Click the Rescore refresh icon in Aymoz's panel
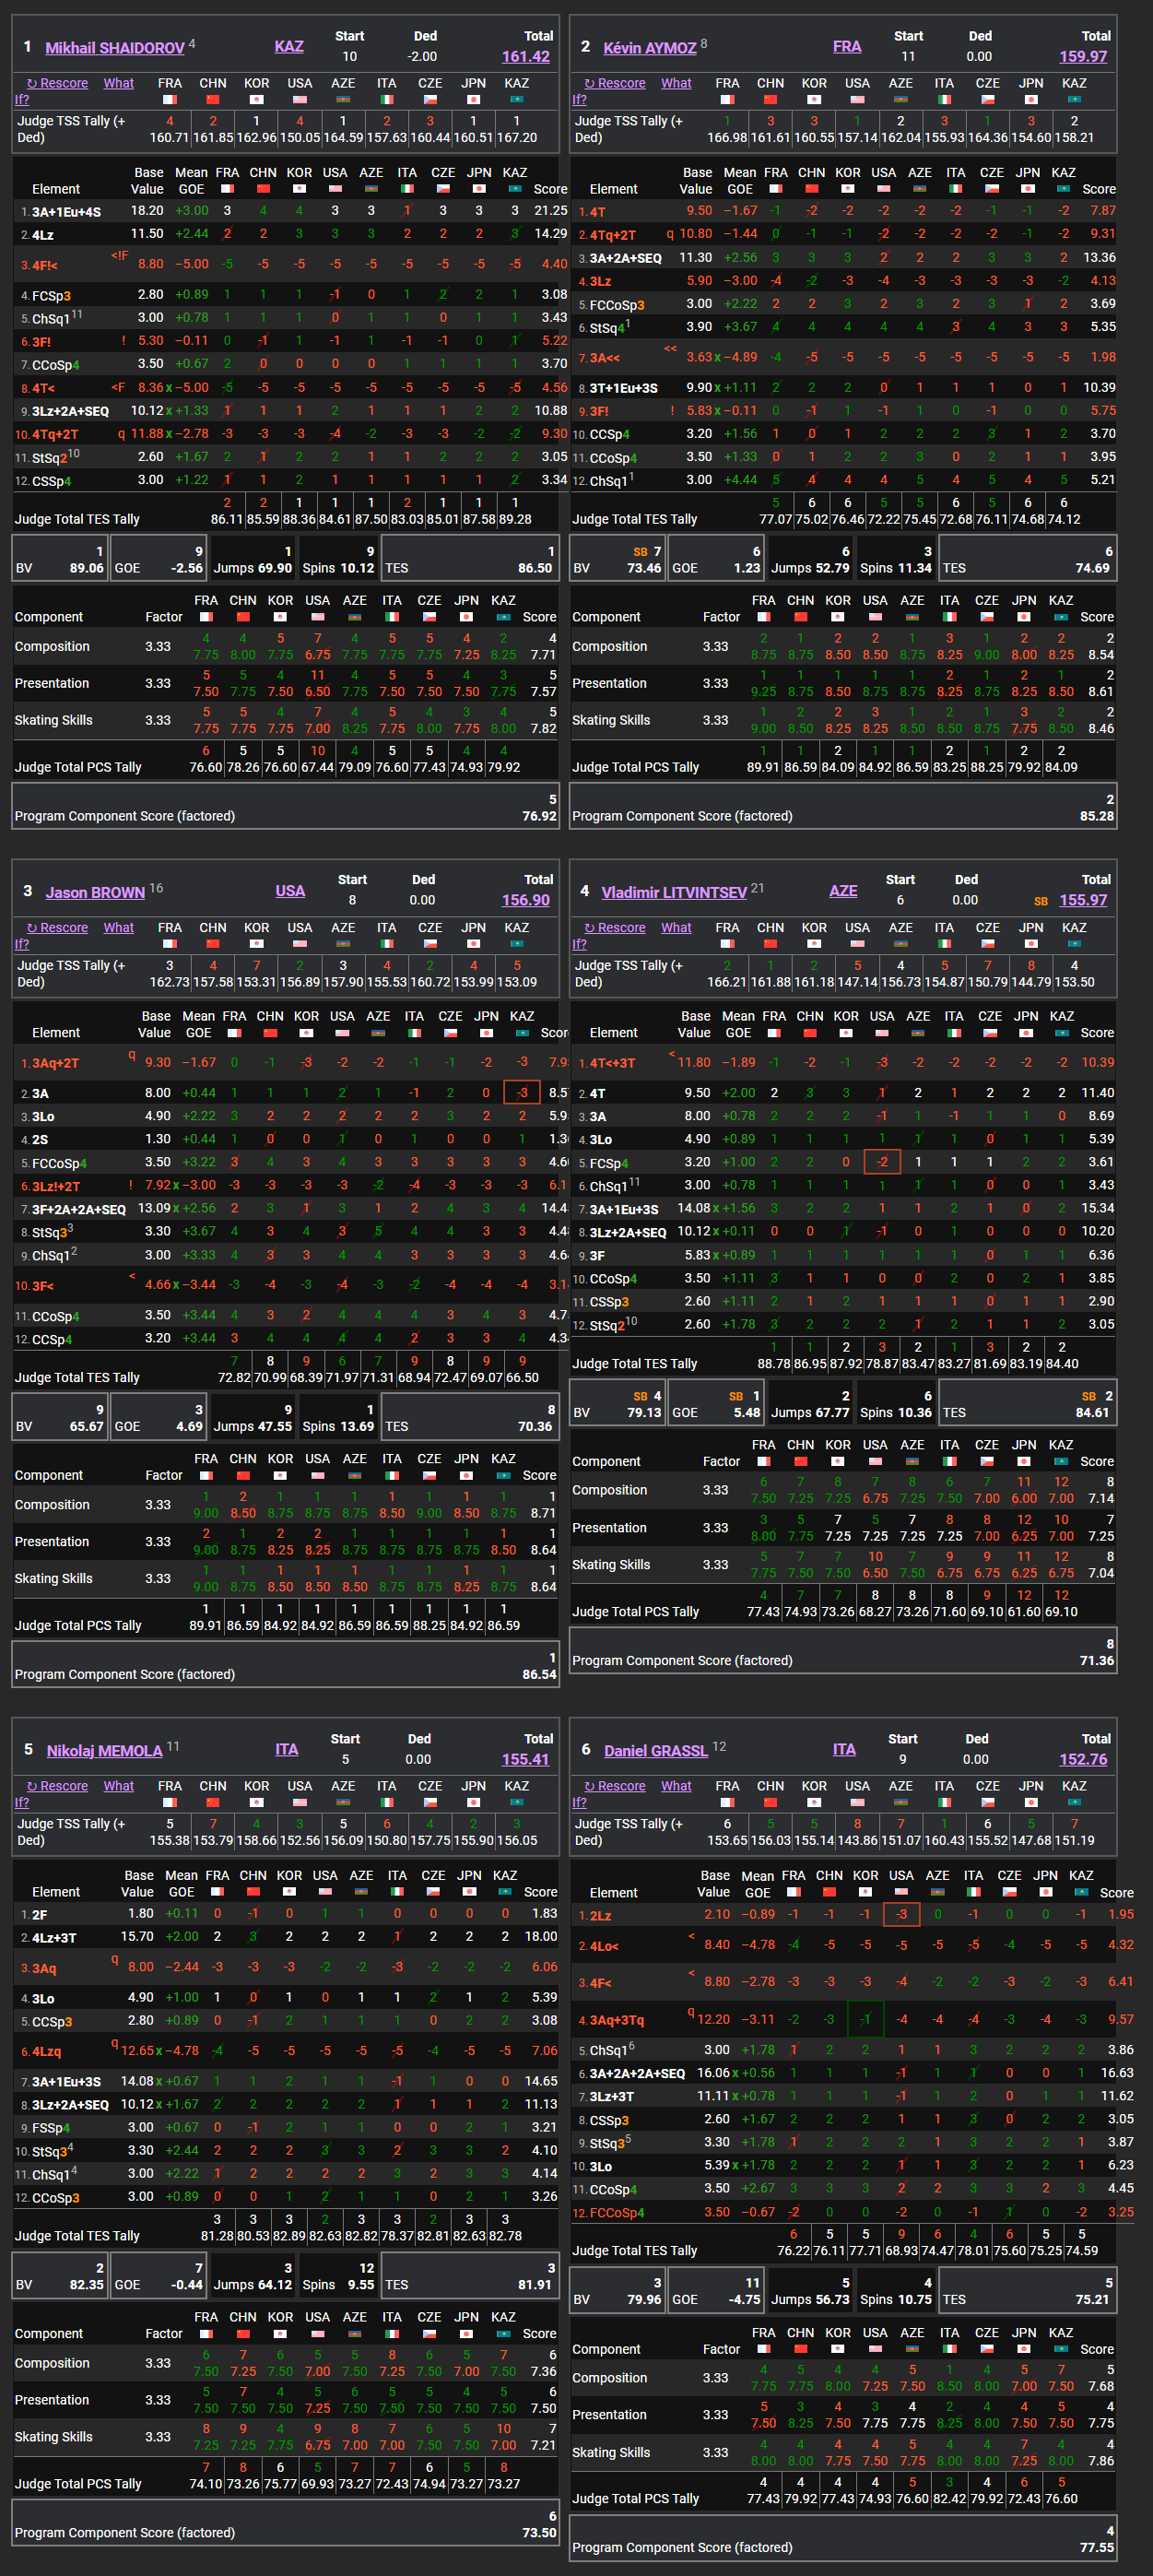Viewport: 1153px width, 2576px height. click(590, 84)
